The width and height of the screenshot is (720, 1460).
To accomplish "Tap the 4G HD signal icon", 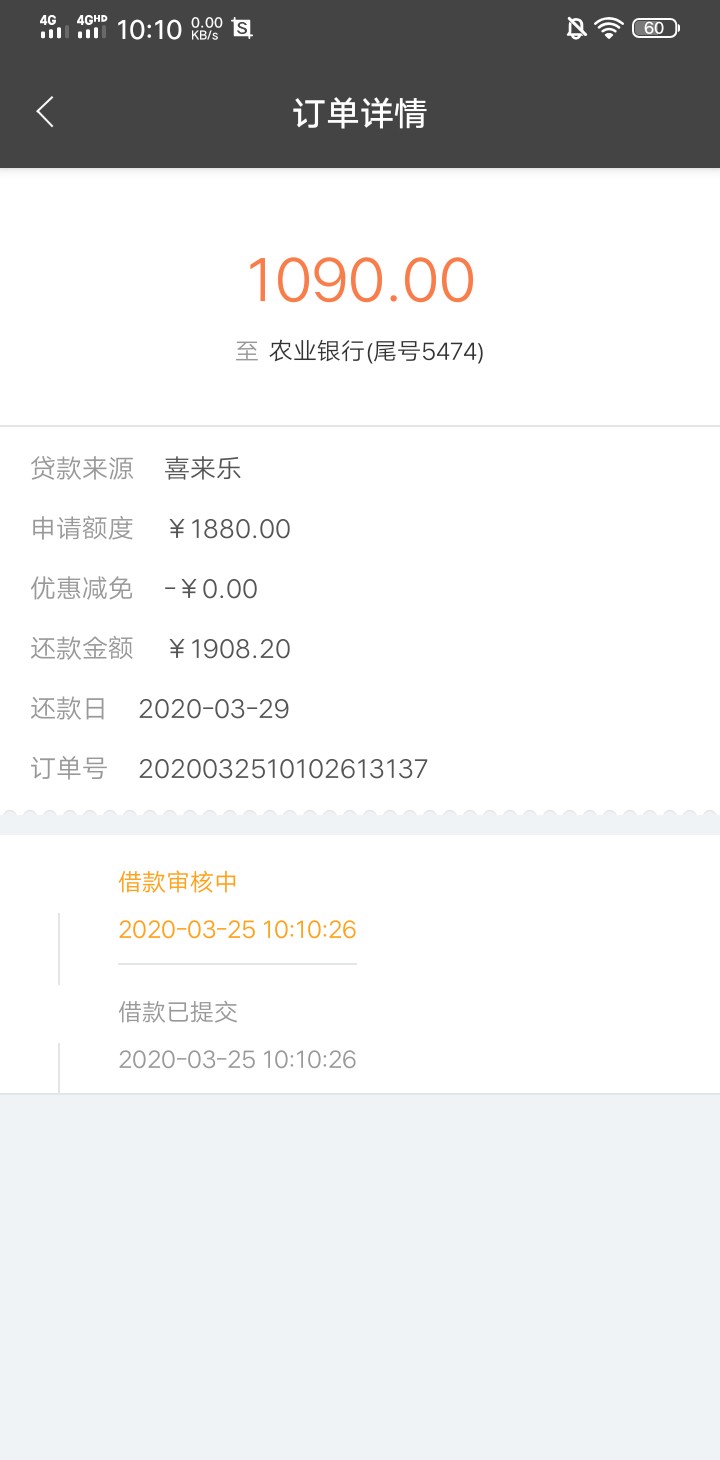I will click(x=92, y=27).
